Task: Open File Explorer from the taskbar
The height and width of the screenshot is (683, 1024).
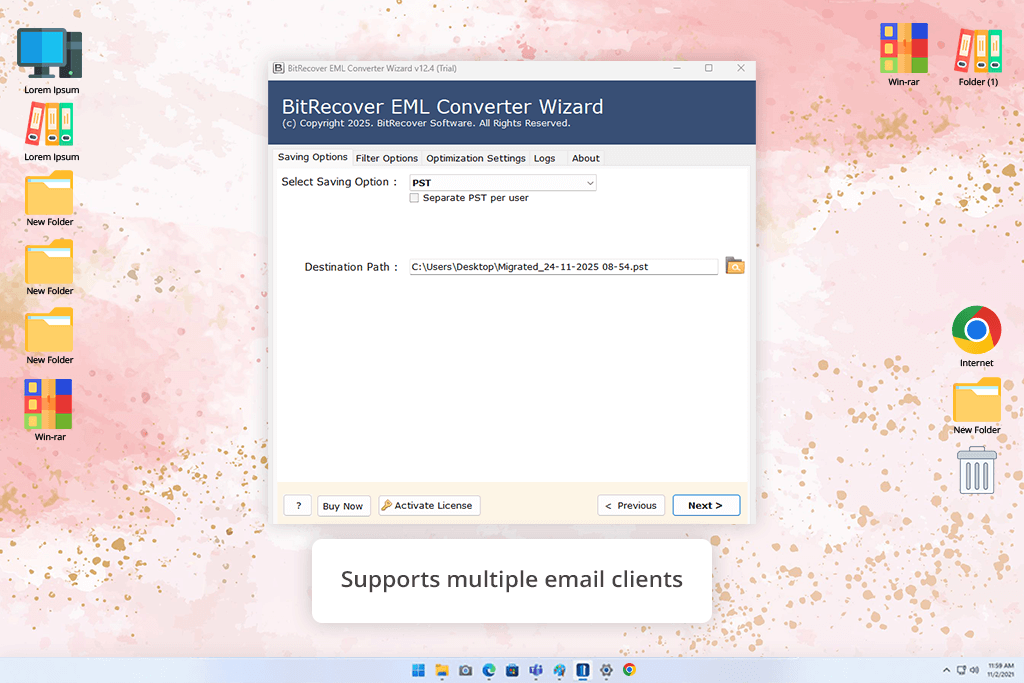Action: tap(442, 670)
